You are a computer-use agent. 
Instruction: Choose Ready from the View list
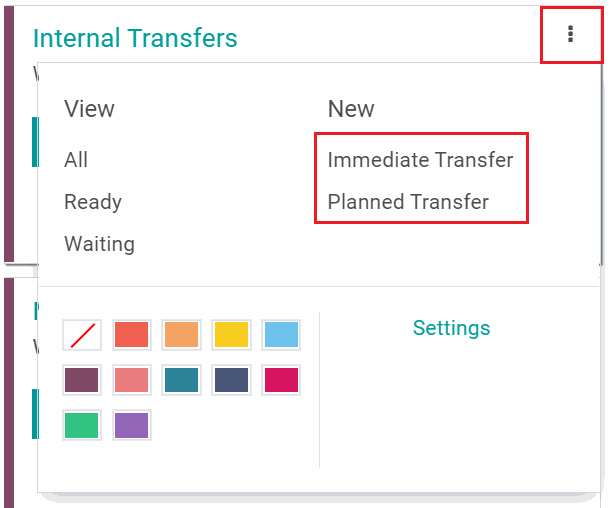pyautogui.click(x=93, y=202)
